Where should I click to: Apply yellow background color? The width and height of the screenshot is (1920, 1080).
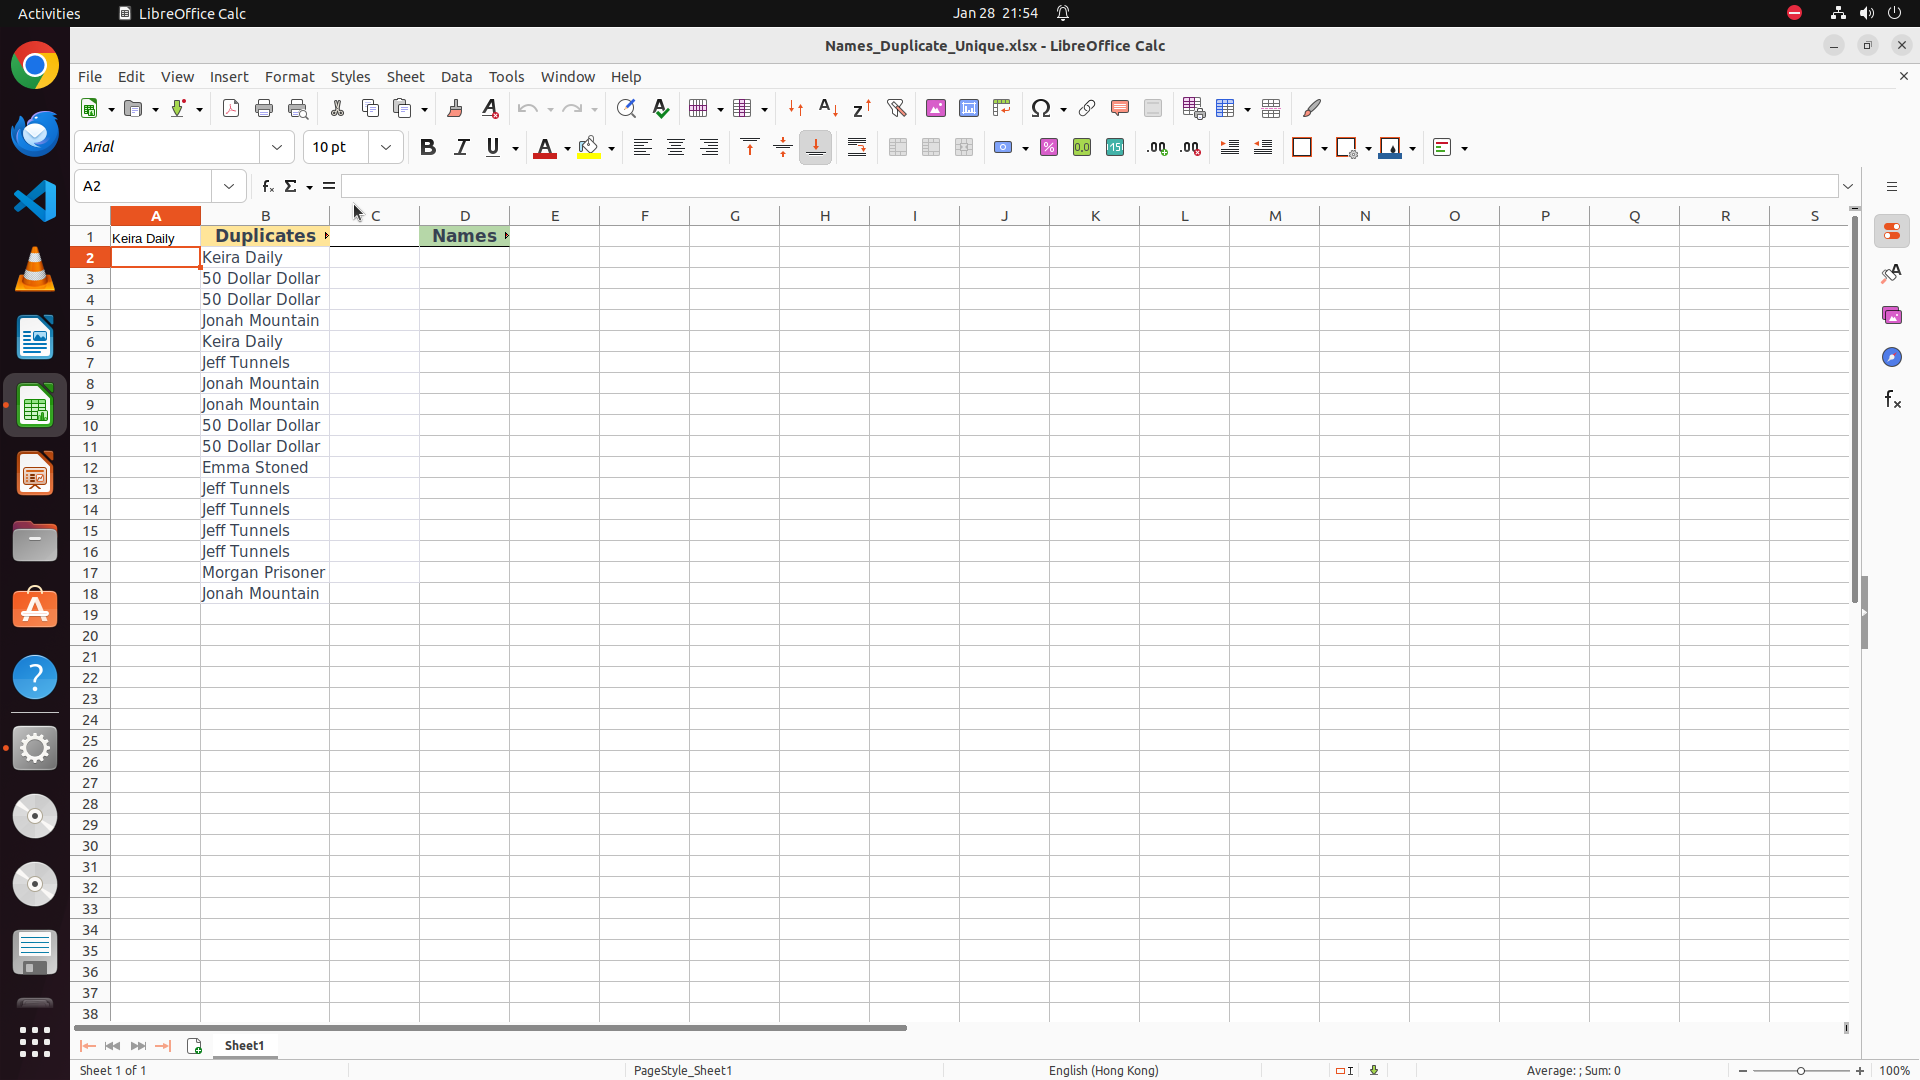pos(589,148)
